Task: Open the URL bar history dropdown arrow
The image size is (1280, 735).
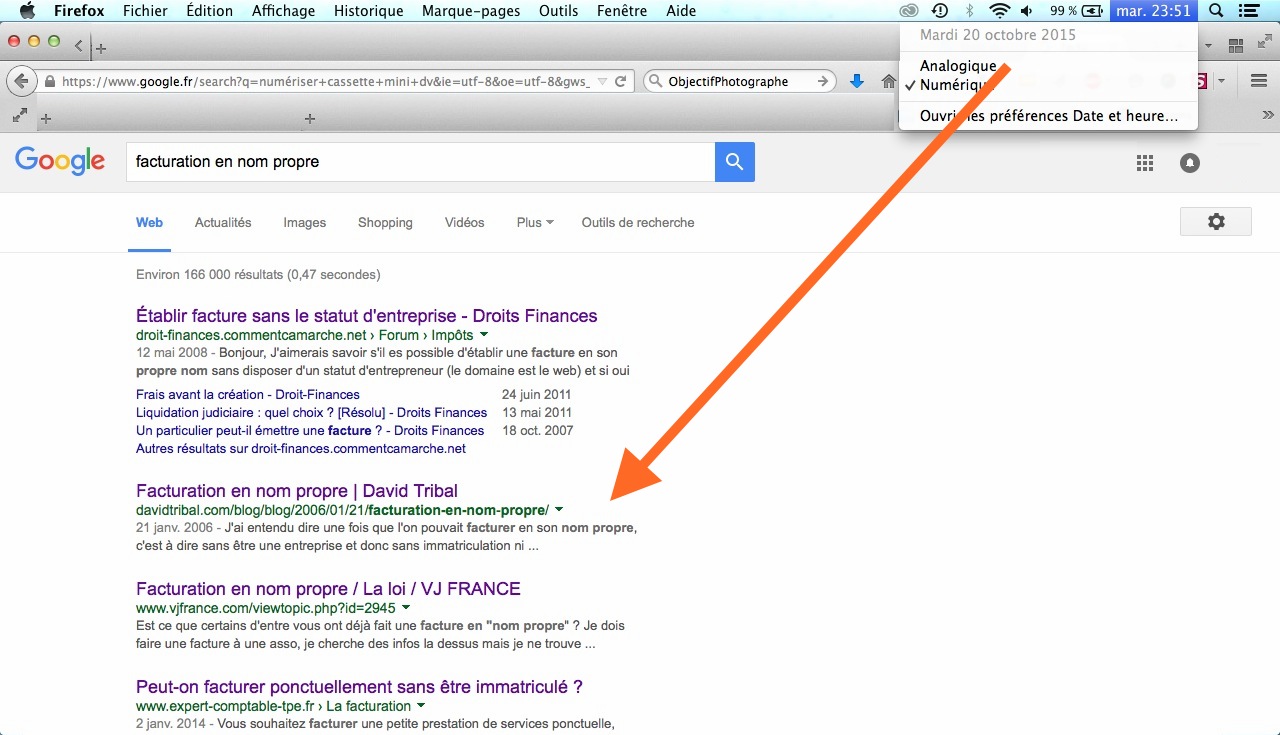Action: [x=601, y=82]
